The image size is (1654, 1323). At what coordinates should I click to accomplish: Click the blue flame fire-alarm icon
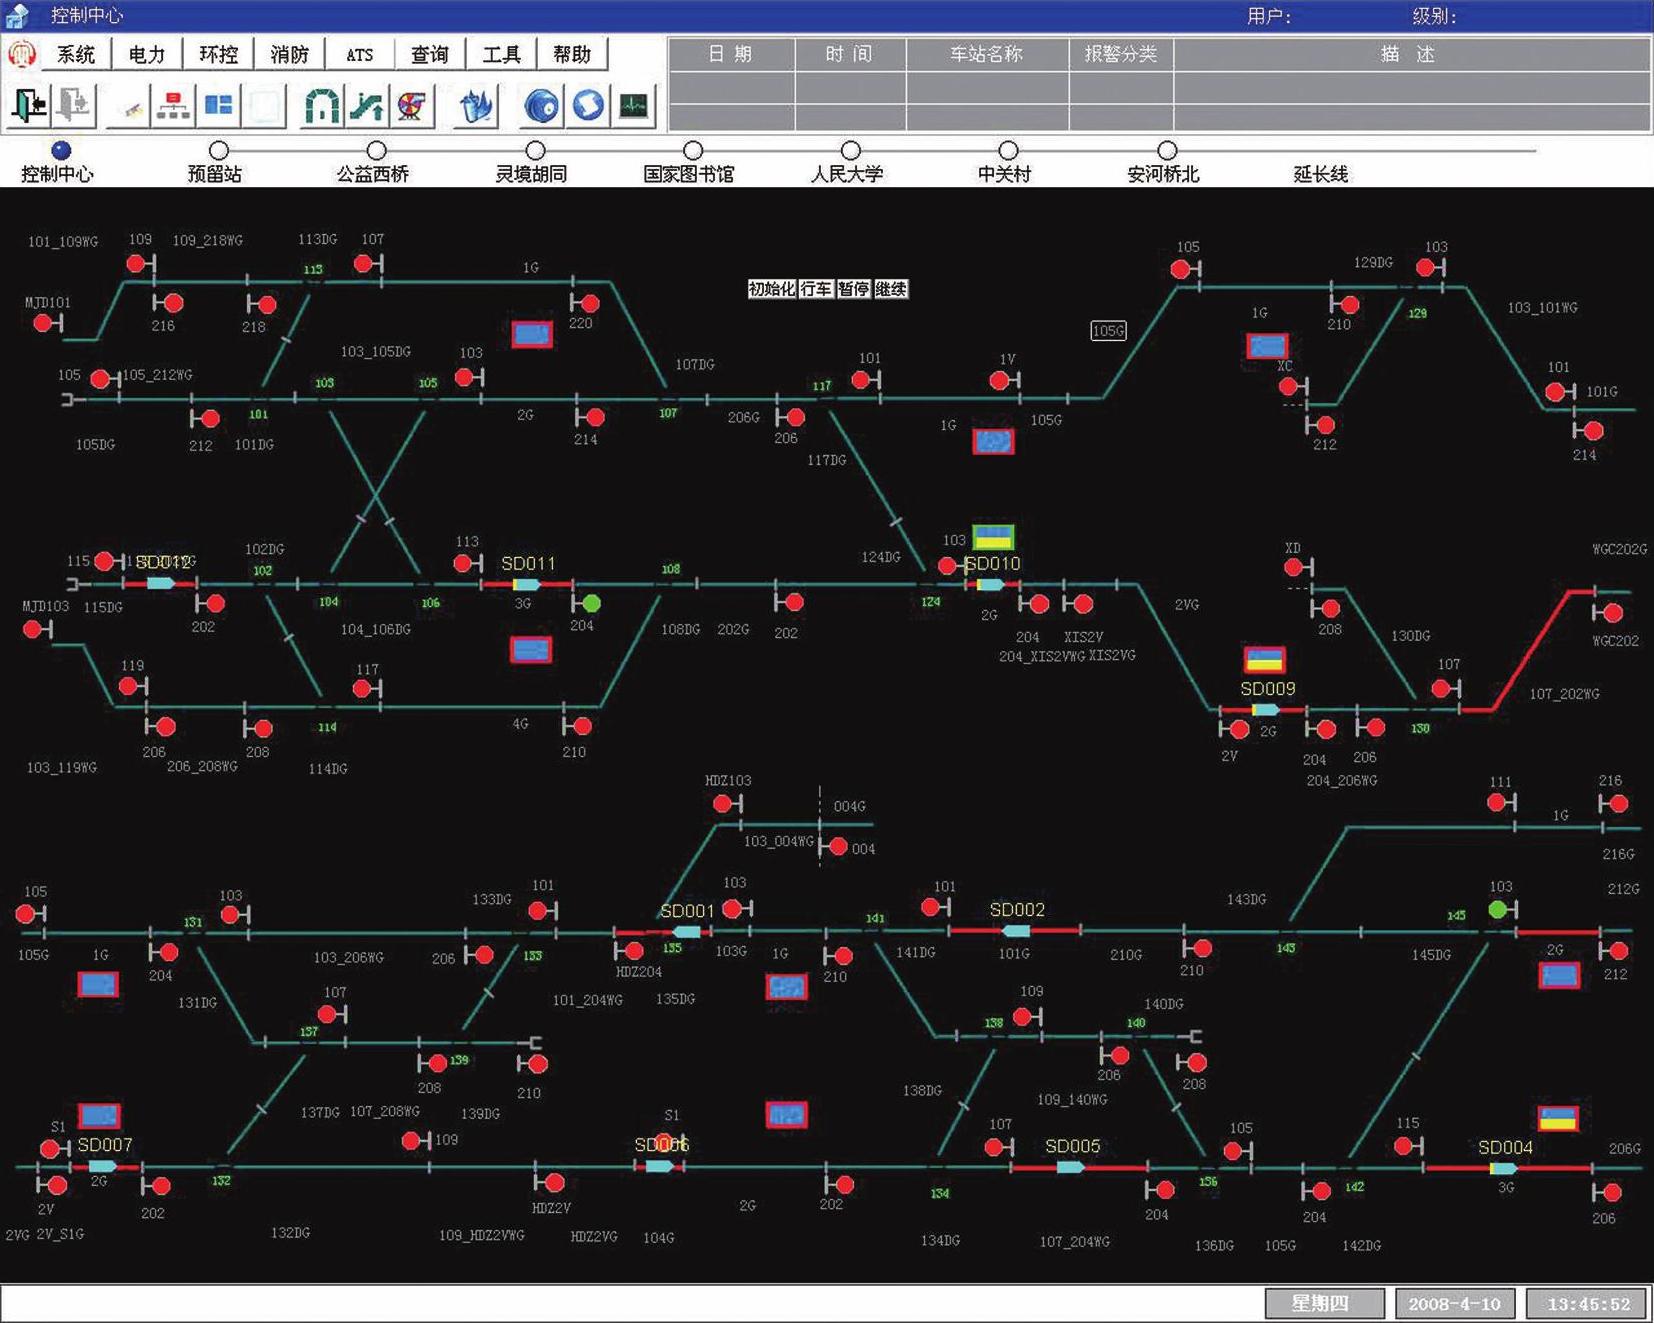tap(476, 106)
